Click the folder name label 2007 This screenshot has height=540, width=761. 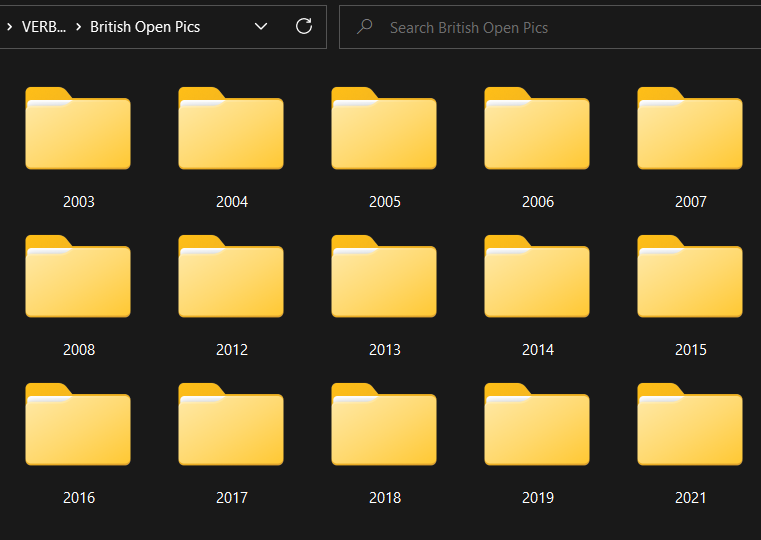691,201
